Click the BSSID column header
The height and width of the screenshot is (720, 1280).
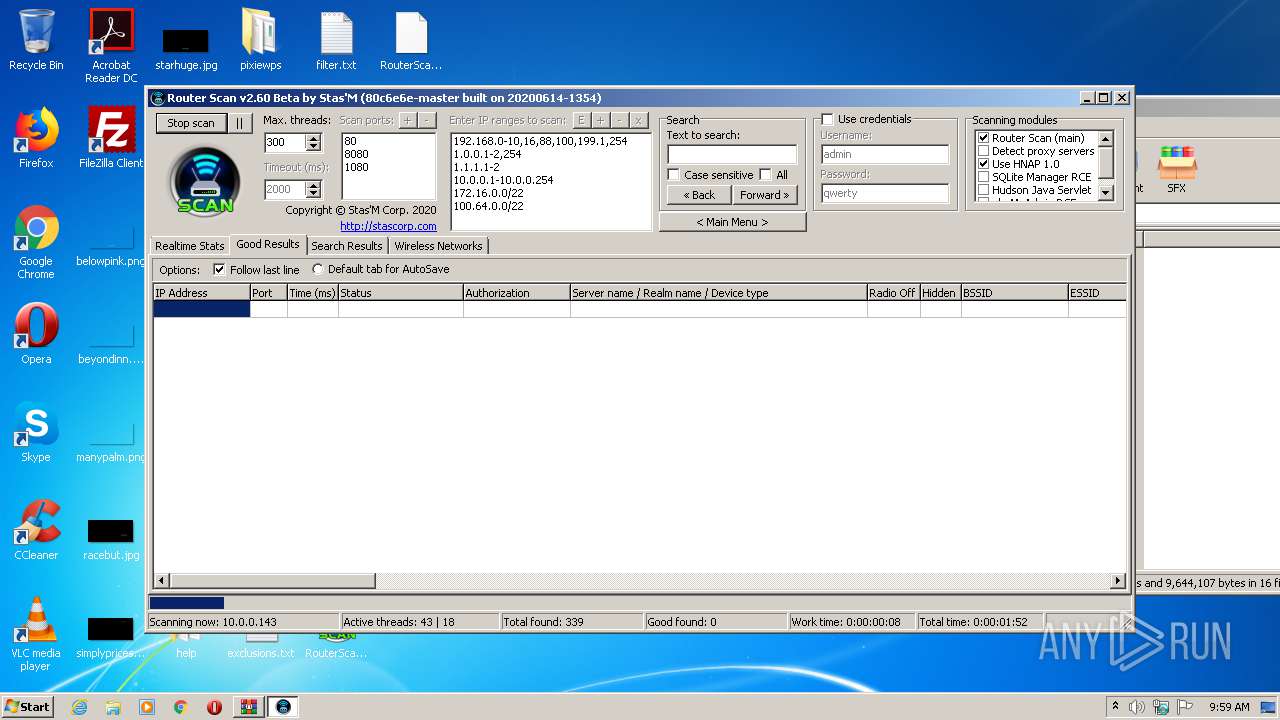click(x=1014, y=293)
